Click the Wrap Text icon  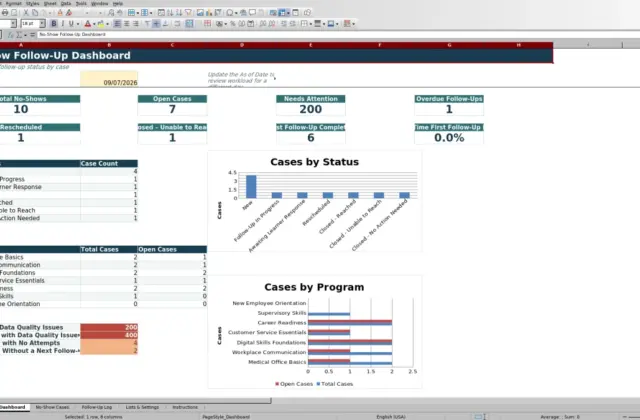177,24
